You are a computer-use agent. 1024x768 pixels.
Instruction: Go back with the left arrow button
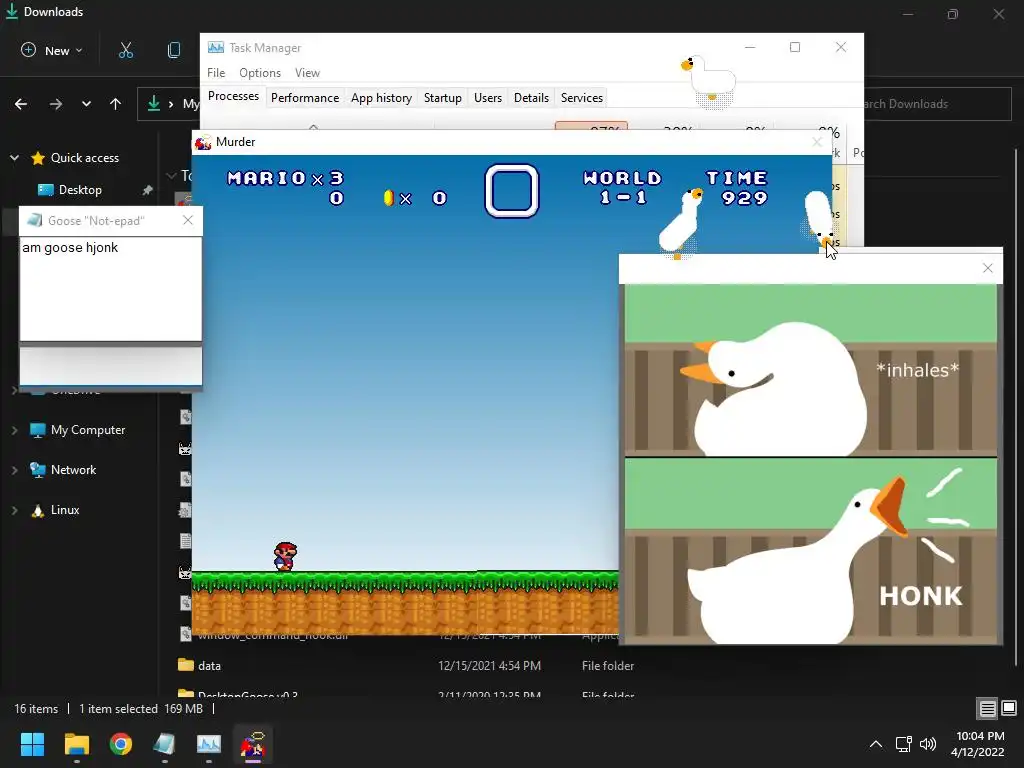click(21, 104)
